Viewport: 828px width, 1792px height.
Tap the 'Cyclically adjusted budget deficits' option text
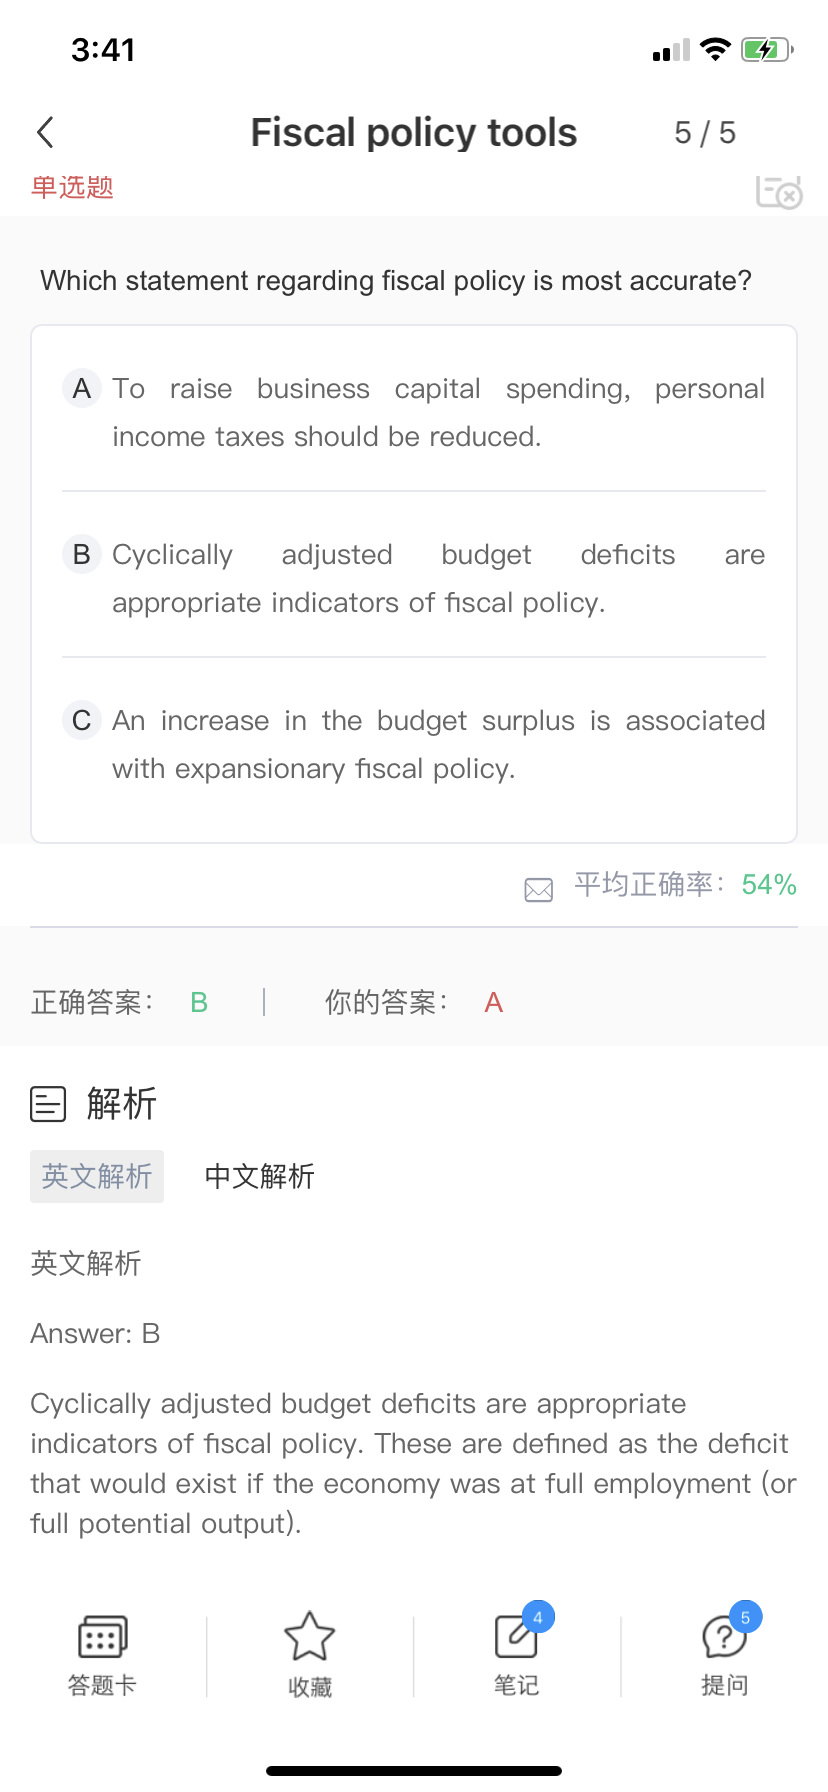click(438, 578)
